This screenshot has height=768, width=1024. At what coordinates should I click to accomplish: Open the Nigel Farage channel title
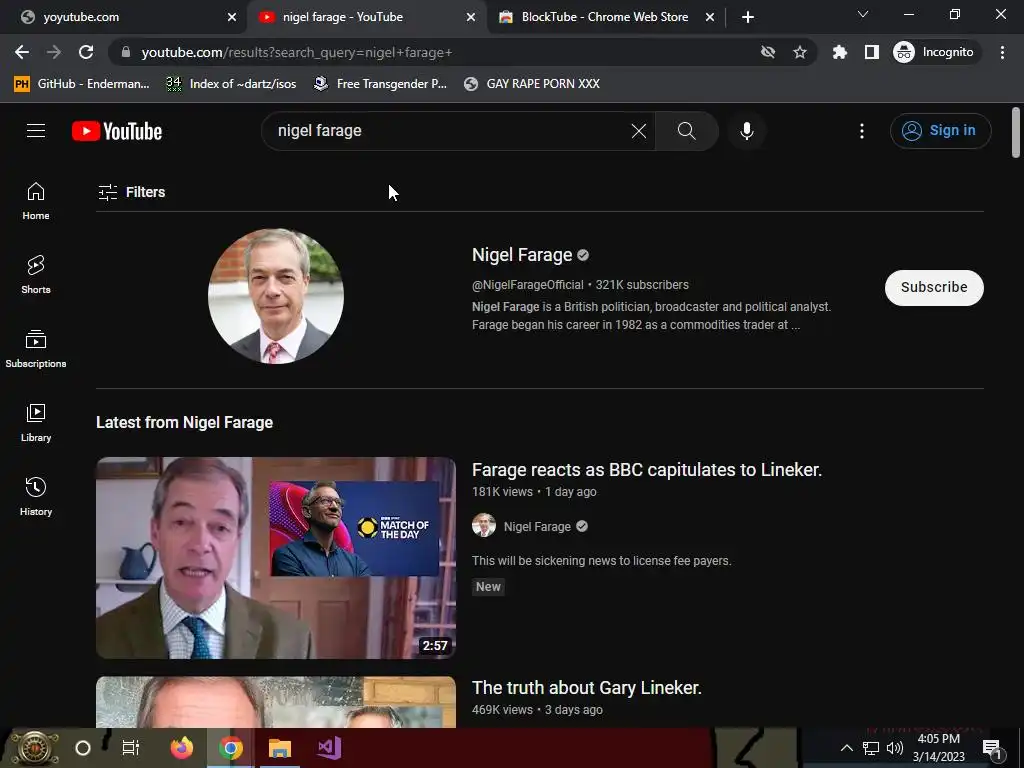point(522,255)
